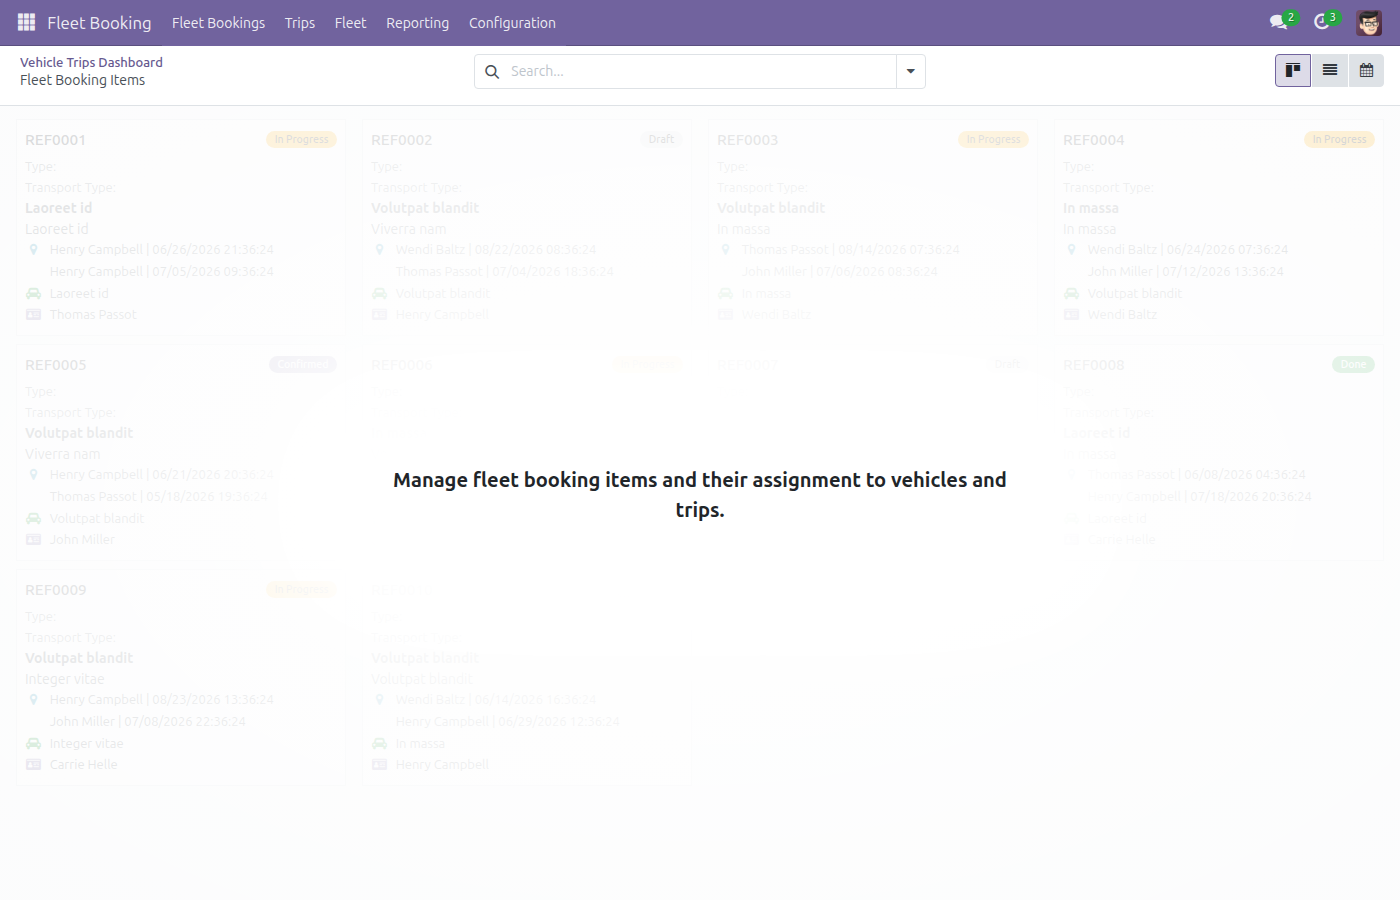This screenshot has width=1400, height=900.
Task: Open the Configuration menu
Action: 512,23
